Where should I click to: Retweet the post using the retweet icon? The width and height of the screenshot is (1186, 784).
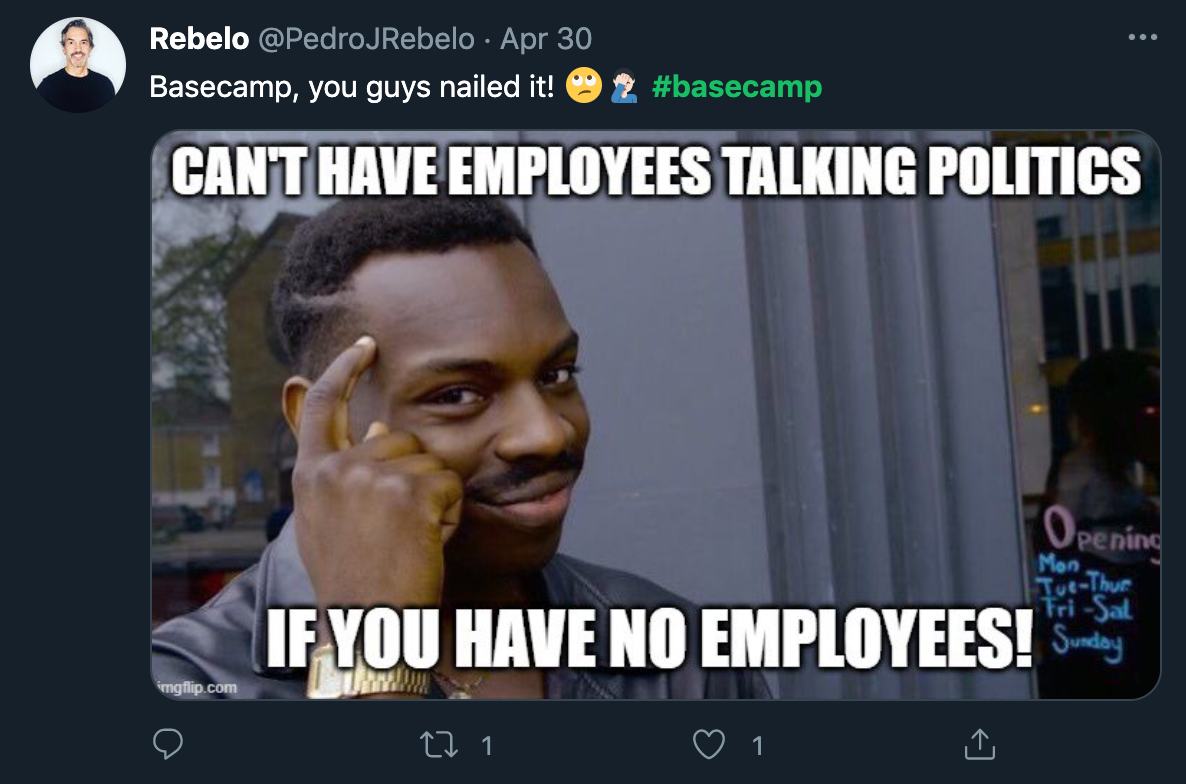439,745
